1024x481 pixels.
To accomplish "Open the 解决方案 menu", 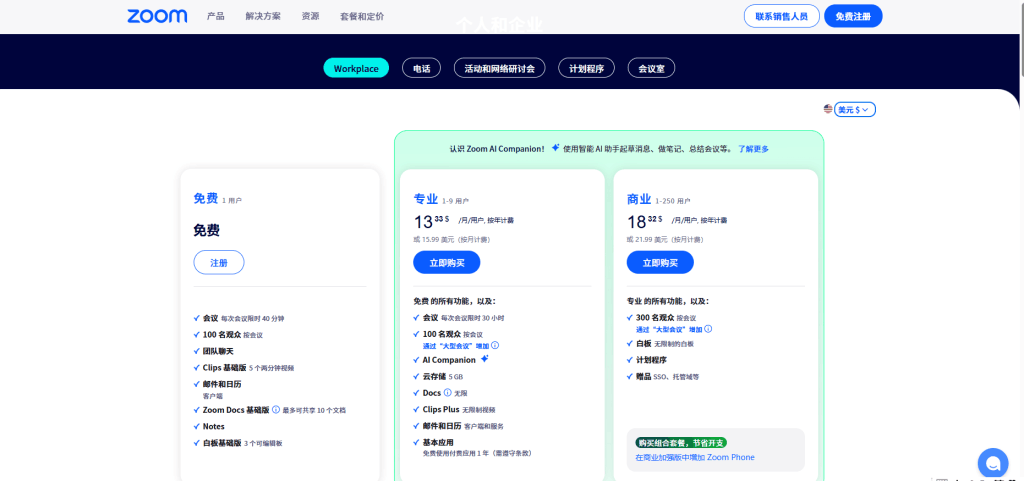I will click(263, 16).
